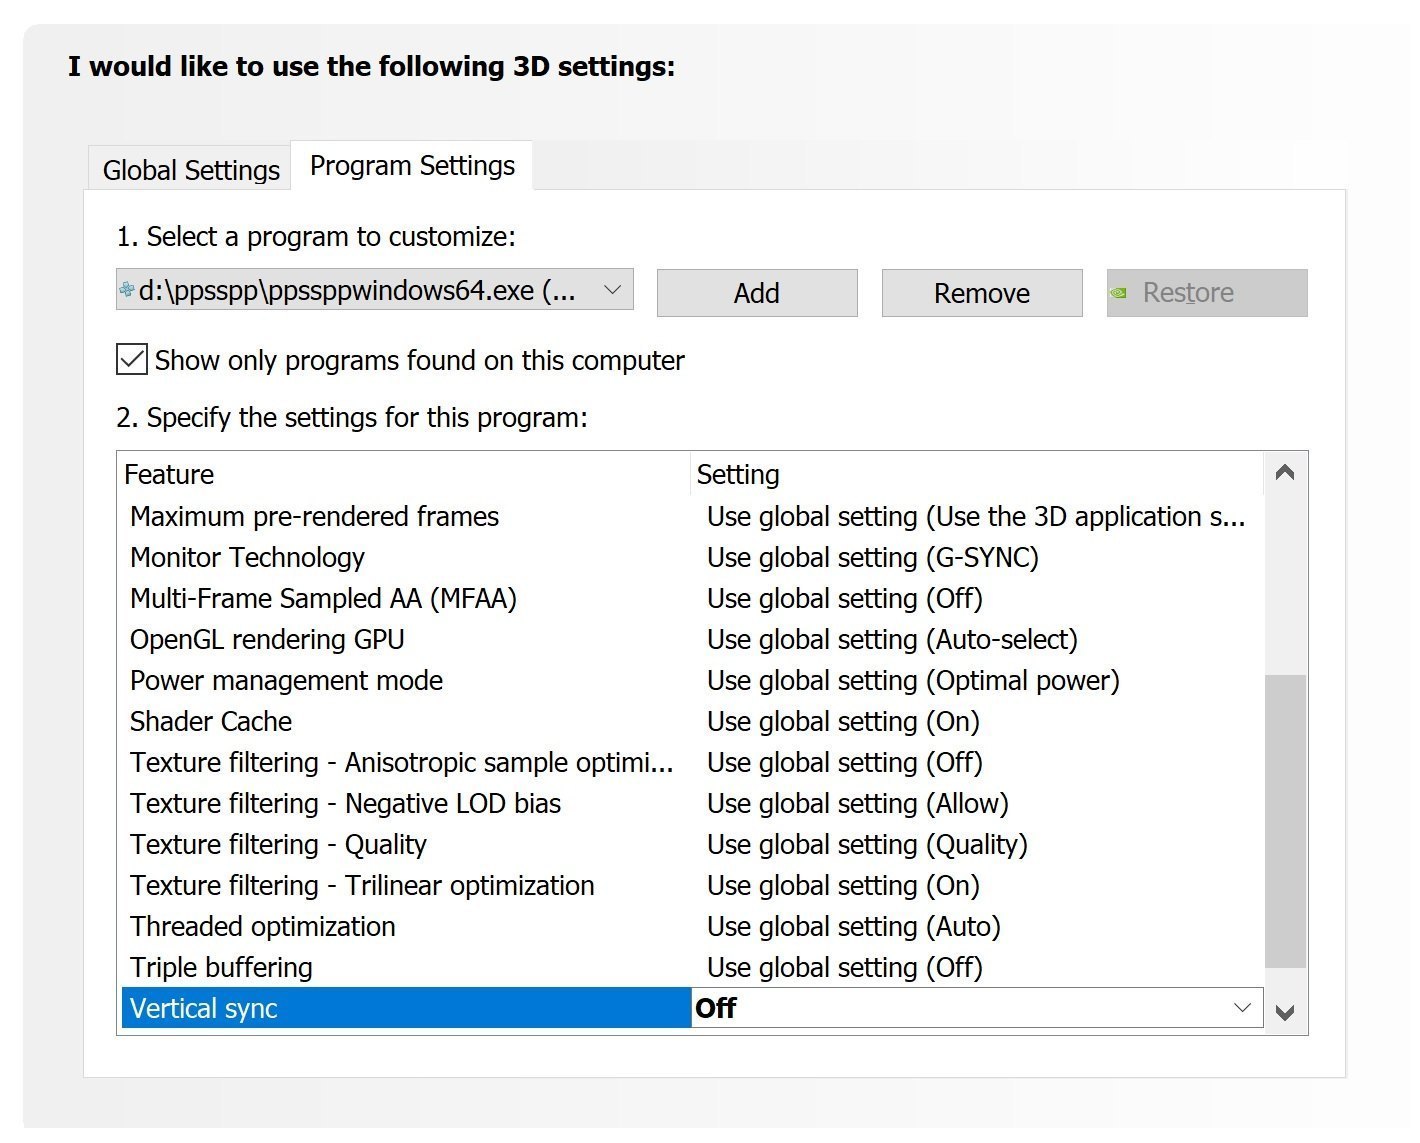This screenshot has width=1420, height=1143.
Task: Click the settings list scrollbar thumb
Action: point(1286,821)
